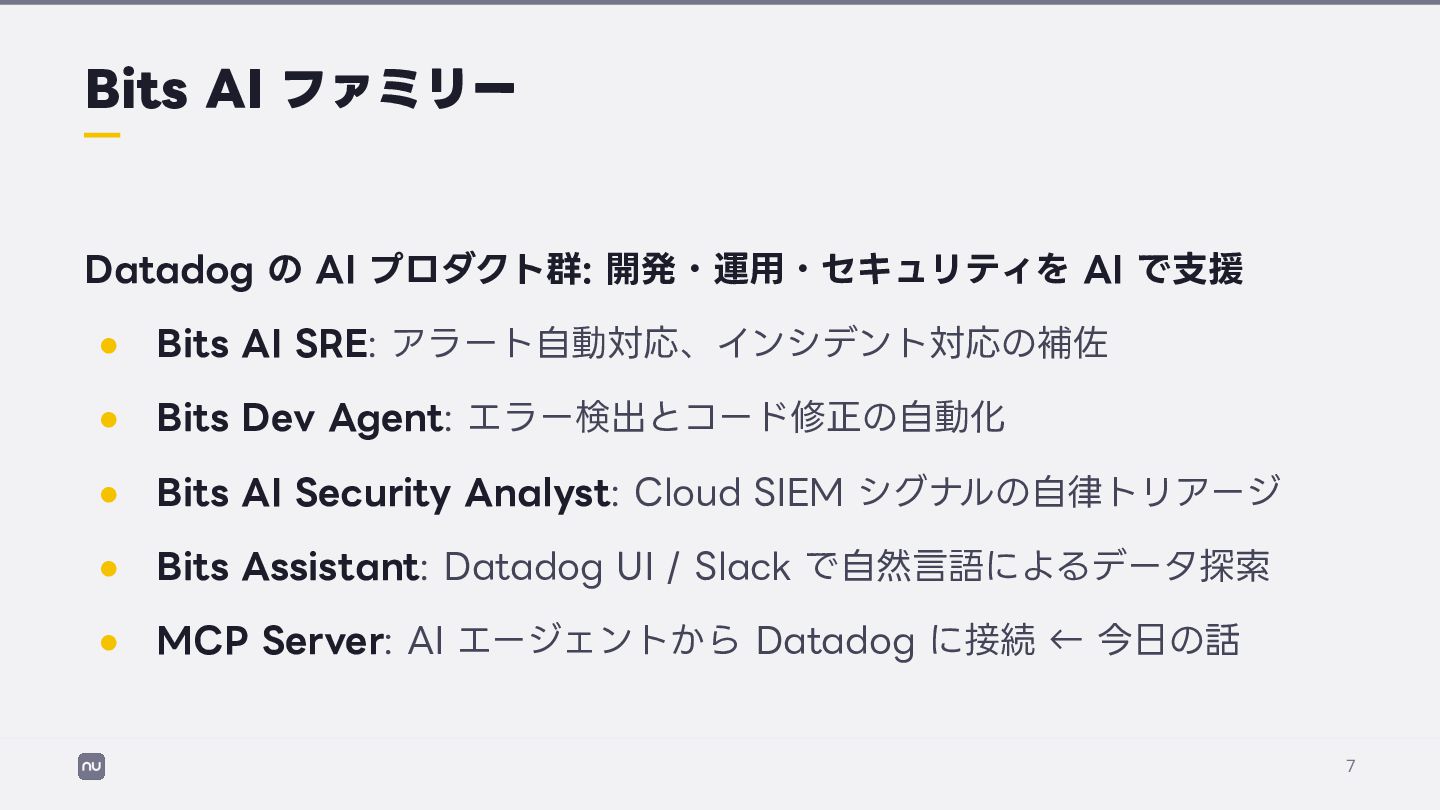This screenshot has height=810, width=1440.
Task: Click the bullet beside Bits AI Security Analyst
Action: [109, 494]
